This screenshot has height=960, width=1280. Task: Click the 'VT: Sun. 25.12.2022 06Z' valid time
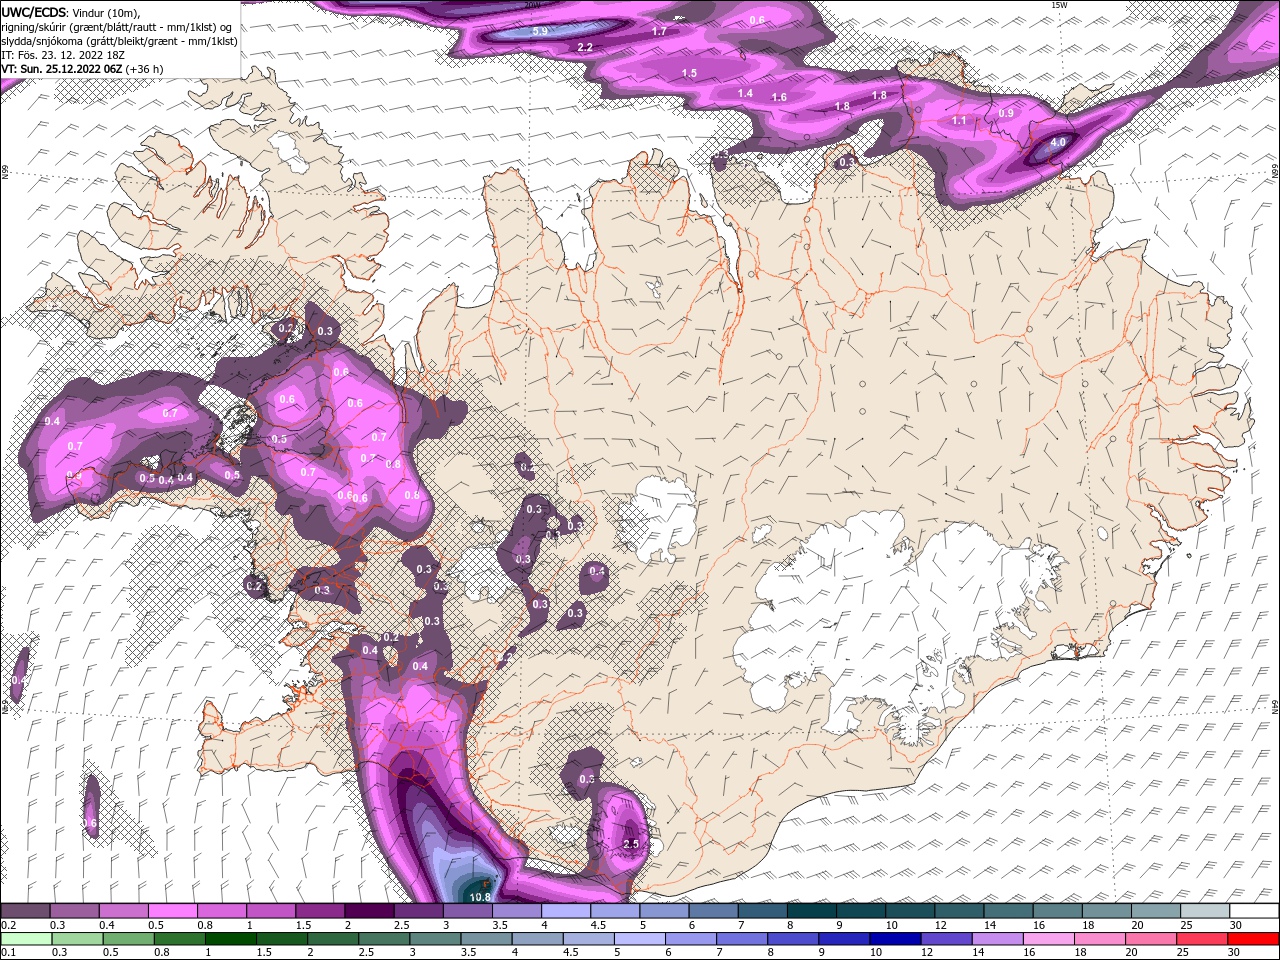(62, 69)
